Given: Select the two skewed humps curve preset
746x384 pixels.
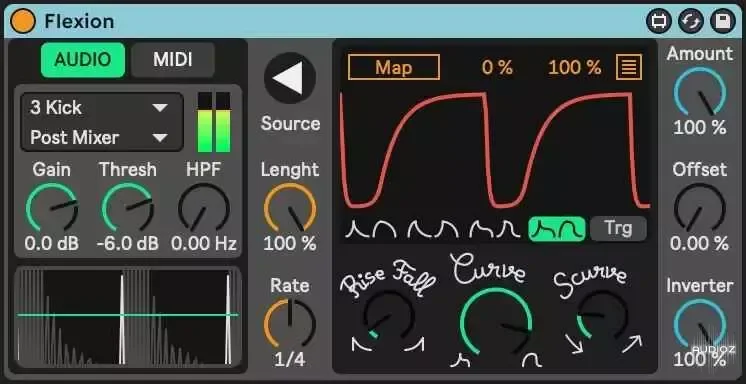Looking at the screenshot, I should (433, 229).
